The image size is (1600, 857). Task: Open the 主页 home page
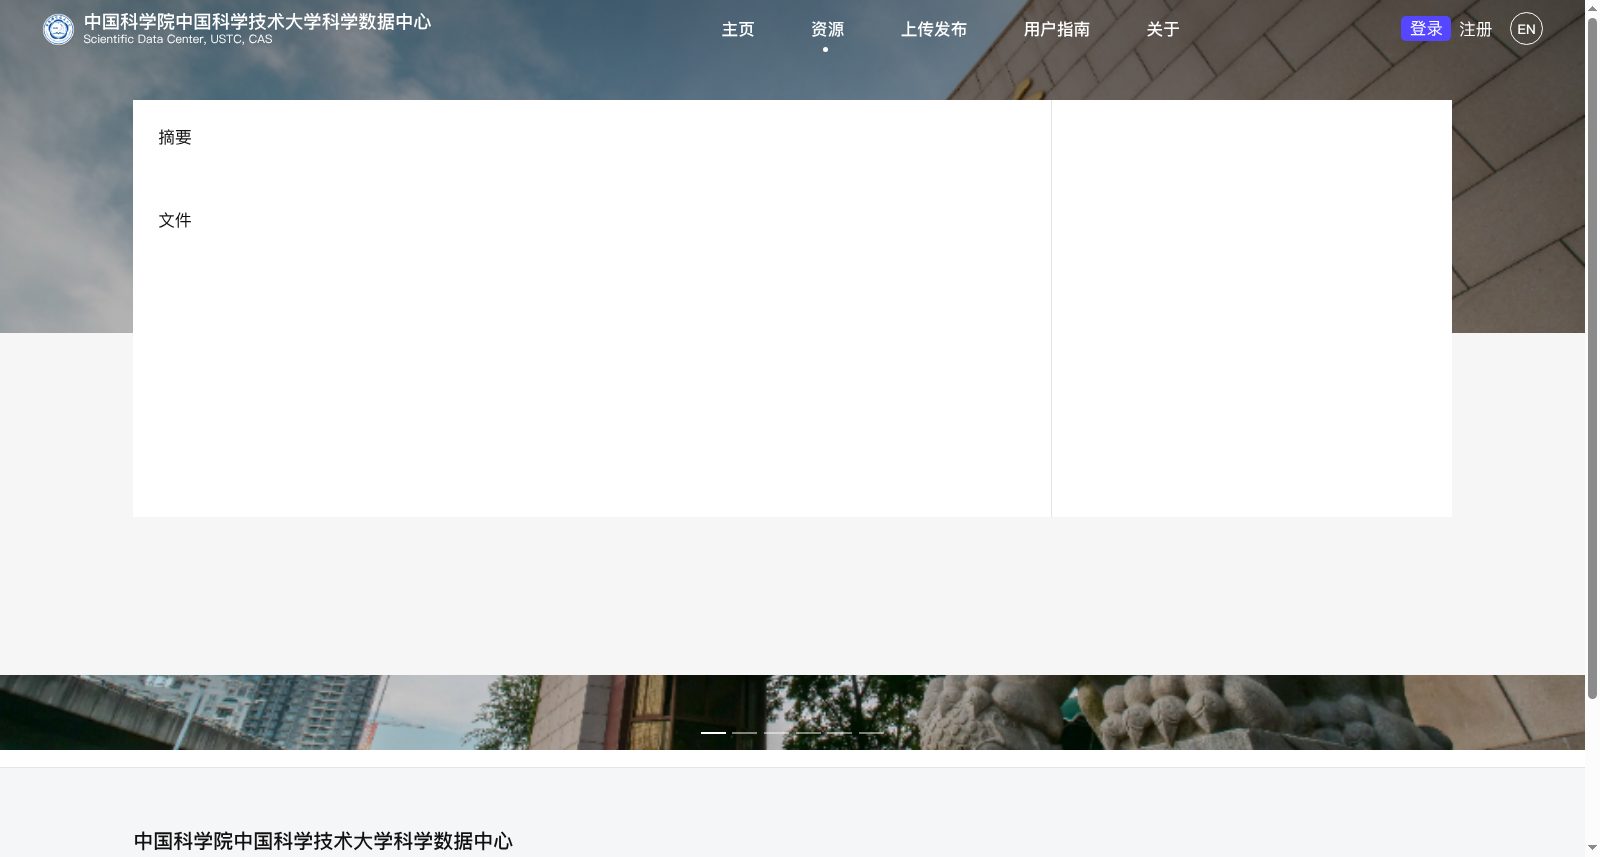738,29
